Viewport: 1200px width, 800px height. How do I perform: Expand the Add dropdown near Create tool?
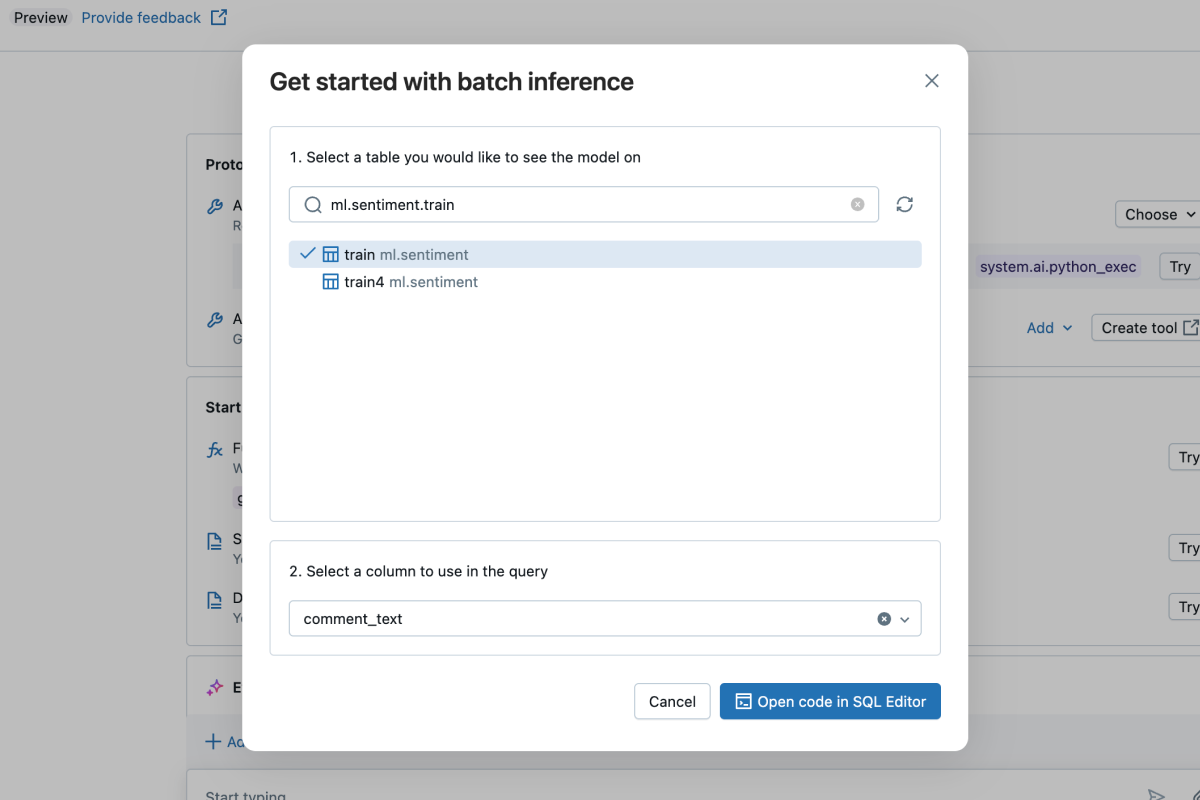pyautogui.click(x=1049, y=327)
